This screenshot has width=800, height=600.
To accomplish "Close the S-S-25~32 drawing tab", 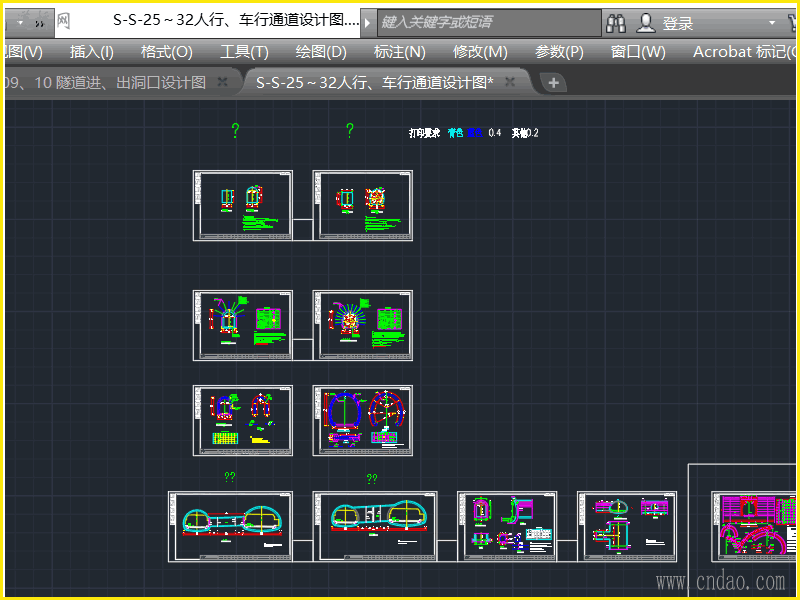I will [510, 82].
